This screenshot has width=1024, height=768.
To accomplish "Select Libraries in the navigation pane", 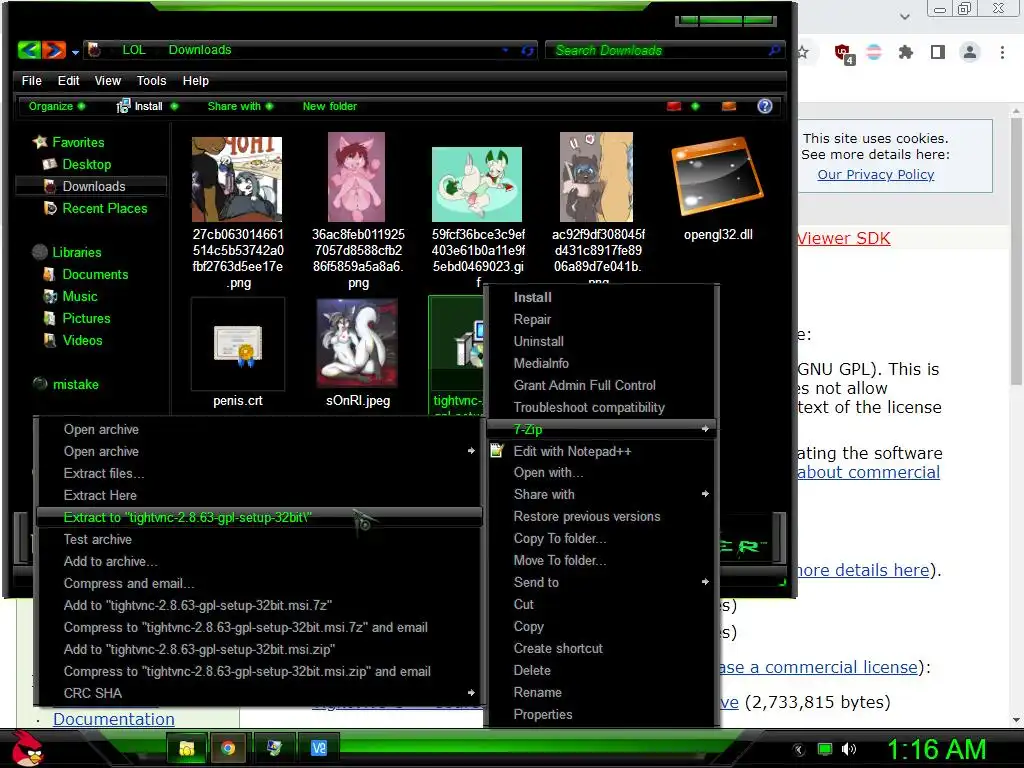I will (x=76, y=252).
